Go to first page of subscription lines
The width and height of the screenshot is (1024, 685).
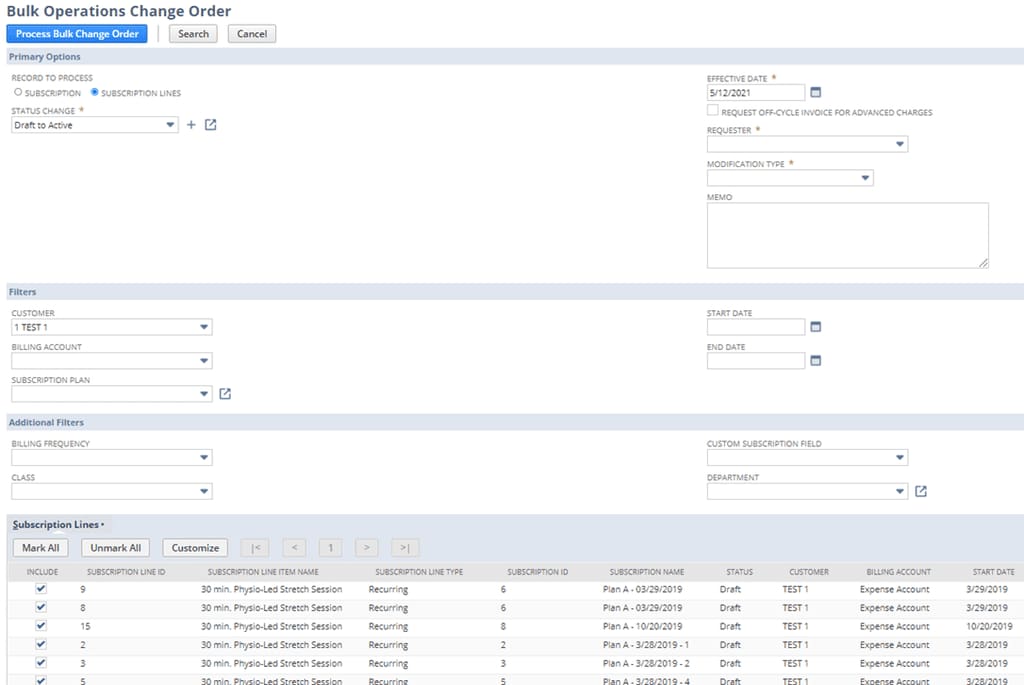(255, 548)
